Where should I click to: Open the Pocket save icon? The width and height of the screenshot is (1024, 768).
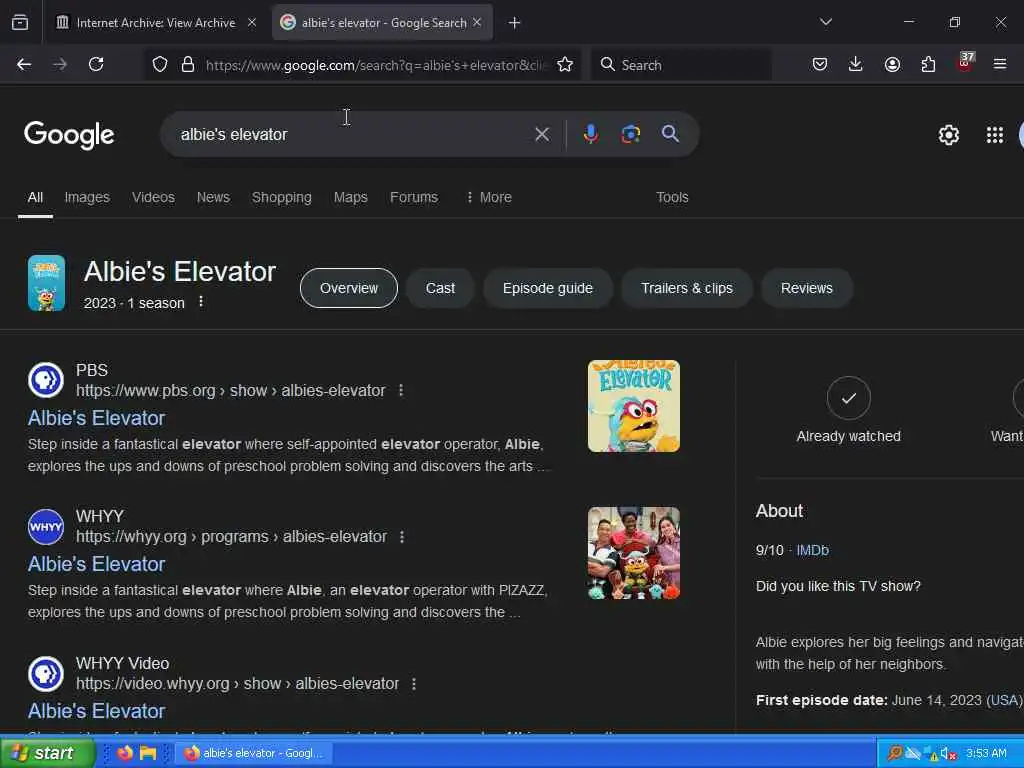point(820,64)
